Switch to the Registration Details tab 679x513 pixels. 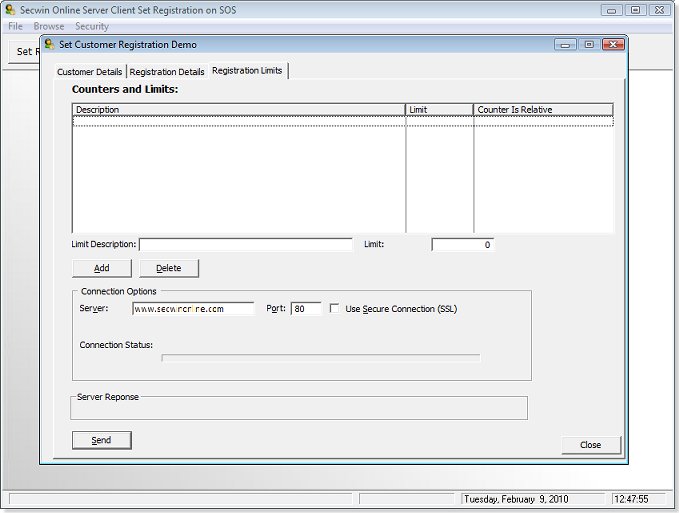coord(167,72)
